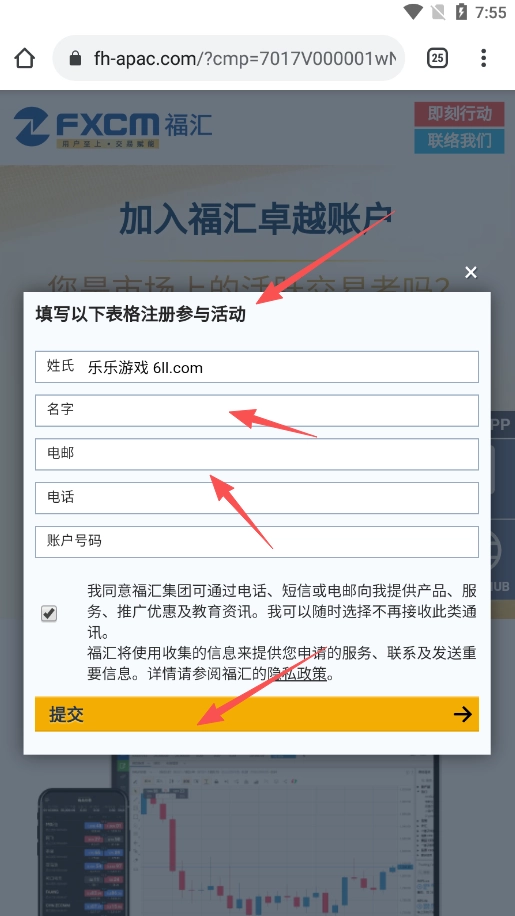The height and width of the screenshot is (916, 515).
Task: Open the Chrome three-dot overflow menu
Action: (x=483, y=58)
